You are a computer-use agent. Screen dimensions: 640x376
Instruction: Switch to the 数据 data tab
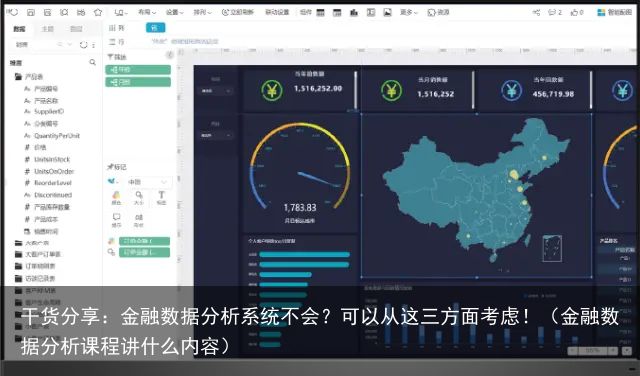(19, 29)
